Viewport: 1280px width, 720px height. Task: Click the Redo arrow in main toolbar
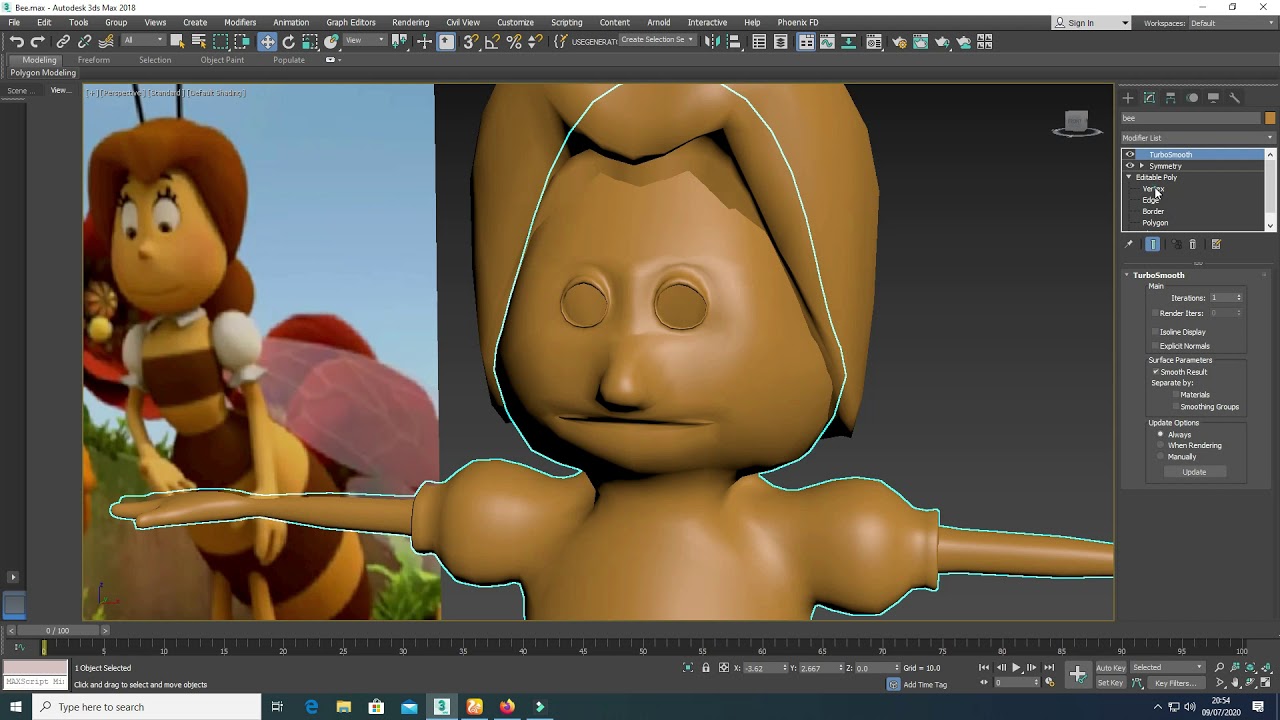[x=38, y=41]
